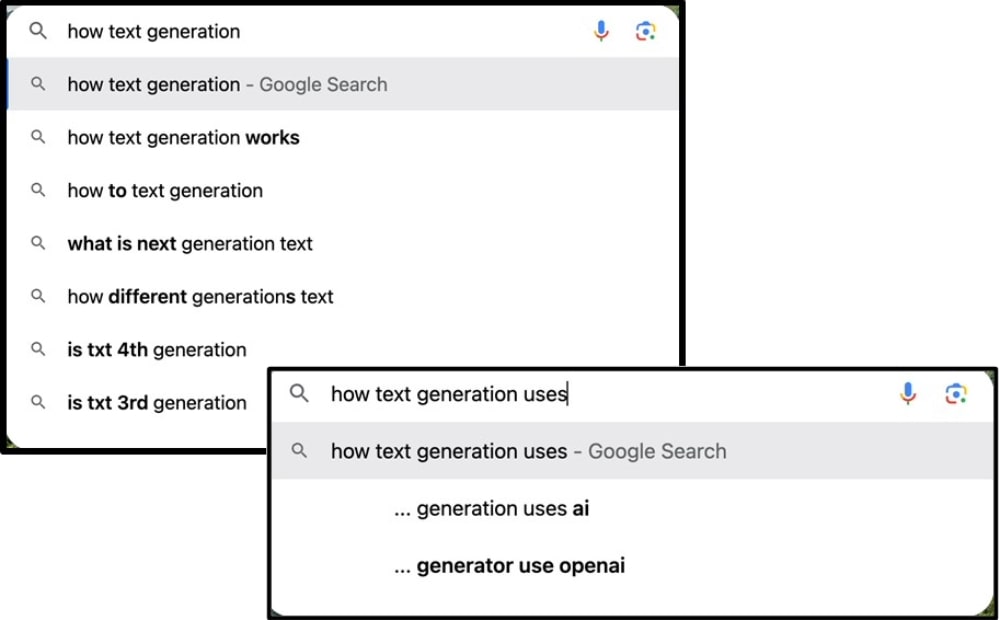Viewport: 1000px width, 620px height.
Task: Select 'is txt 4th generation' from suggestions
Action: [156, 349]
